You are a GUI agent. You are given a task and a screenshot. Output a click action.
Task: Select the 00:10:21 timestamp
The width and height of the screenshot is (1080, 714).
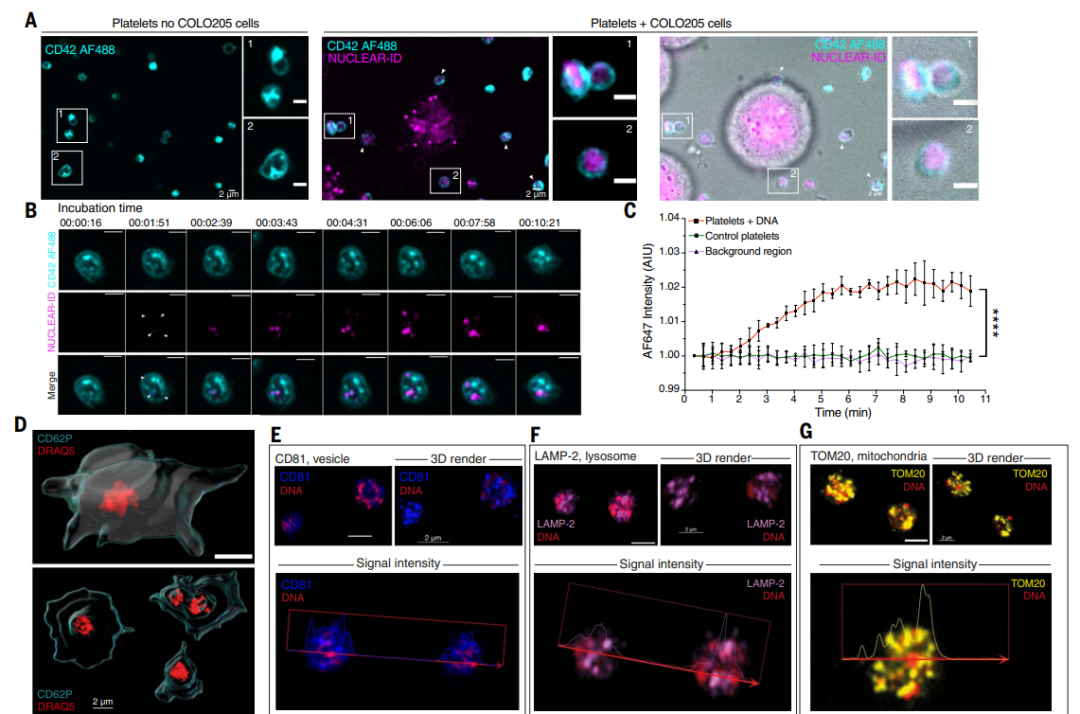point(539,223)
